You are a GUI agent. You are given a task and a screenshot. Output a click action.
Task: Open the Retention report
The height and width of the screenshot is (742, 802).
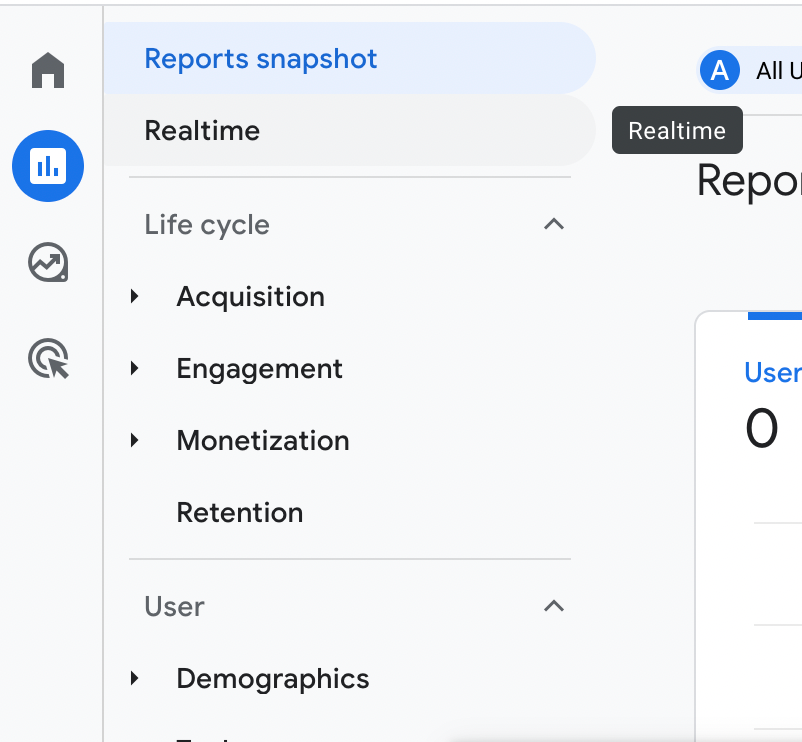pyautogui.click(x=240, y=513)
